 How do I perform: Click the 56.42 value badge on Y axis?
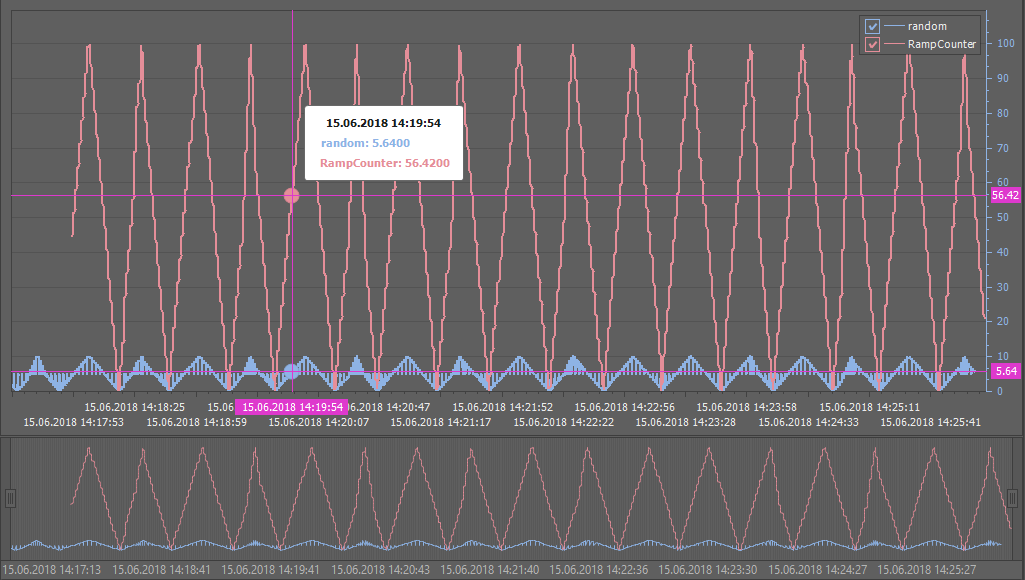[x=1005, y=196]
